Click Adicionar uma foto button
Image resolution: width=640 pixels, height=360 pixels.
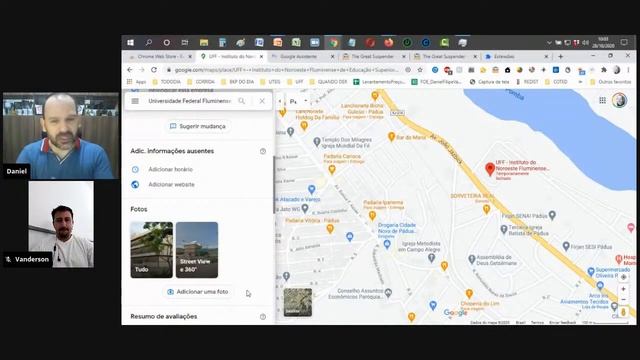click(198, 292)
